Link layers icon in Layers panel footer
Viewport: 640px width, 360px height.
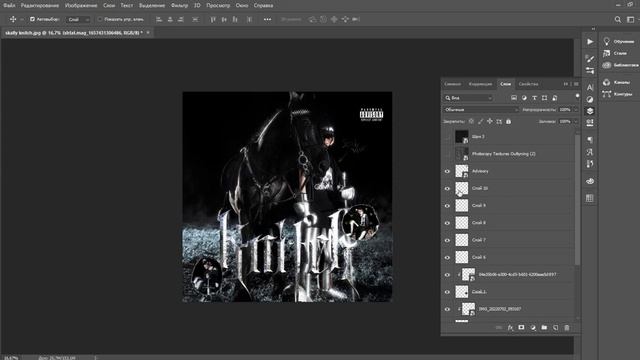click(x=499, y=327)
